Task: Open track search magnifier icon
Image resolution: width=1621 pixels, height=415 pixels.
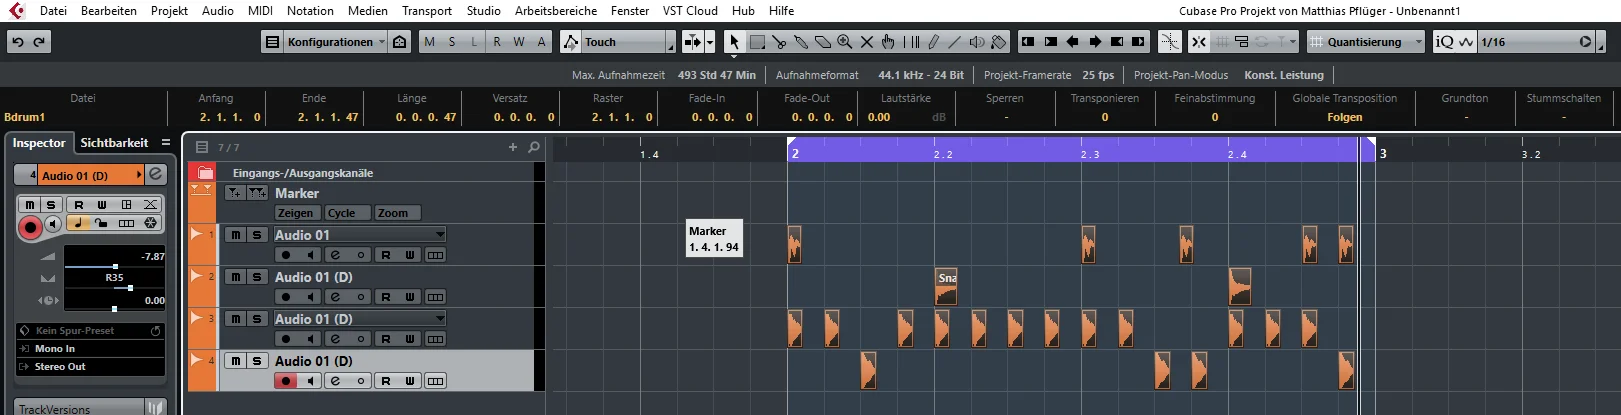Action: [534, 147]
